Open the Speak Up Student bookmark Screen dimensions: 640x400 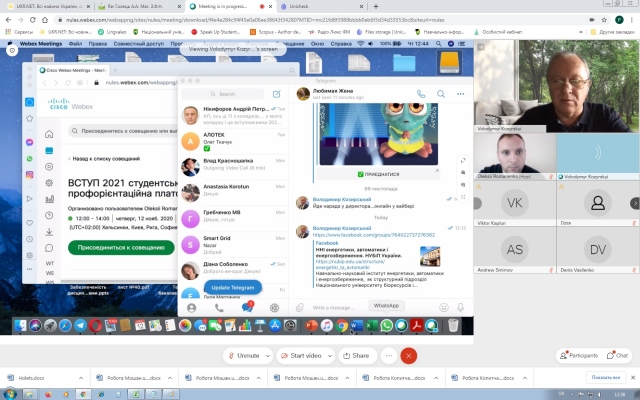tap(216, 32)
